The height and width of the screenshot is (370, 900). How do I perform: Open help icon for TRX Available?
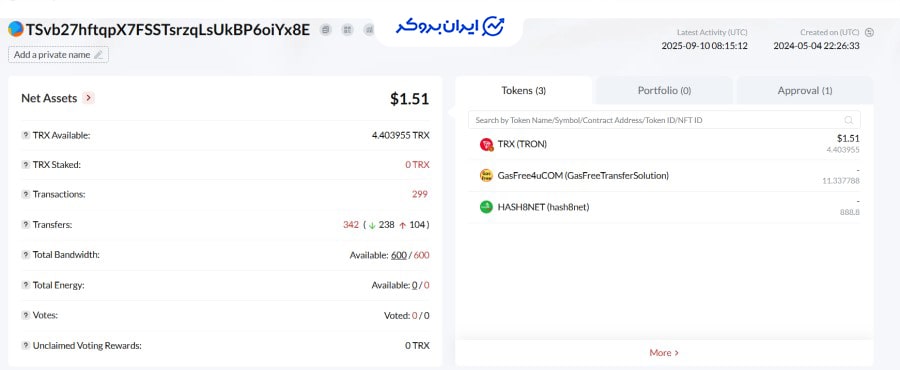point(25,135)
